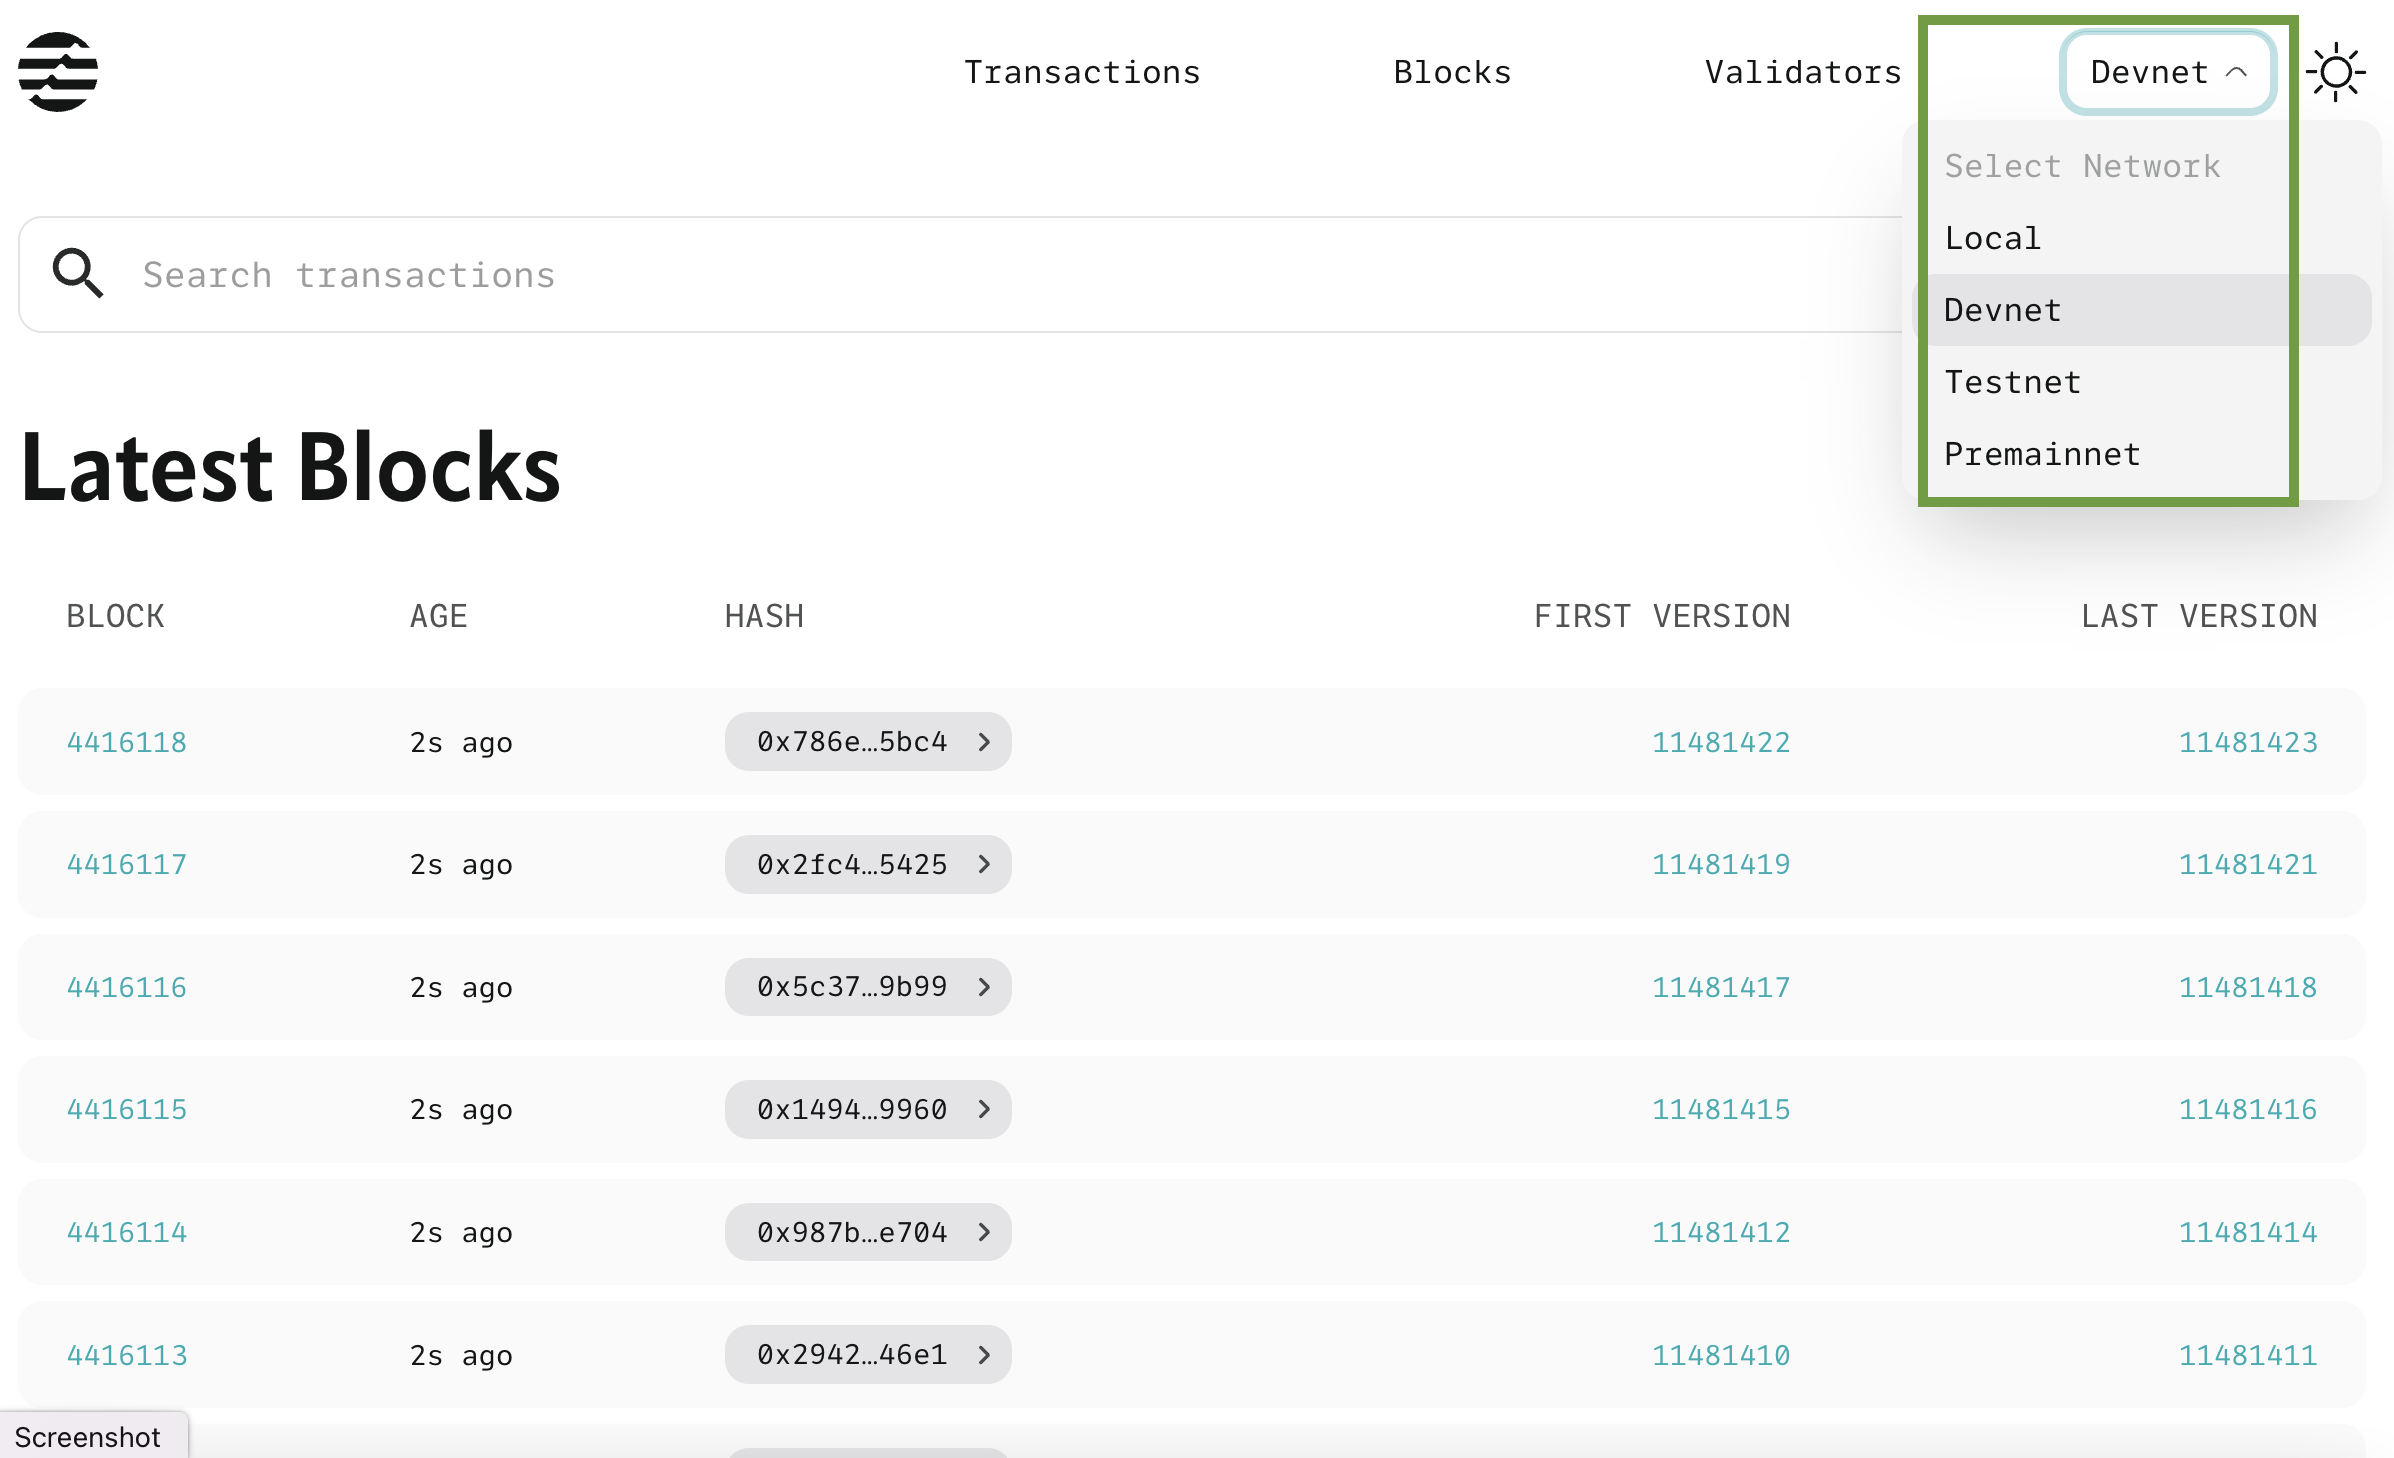The width and height of the screenshot is (2394, 1458).
Task: Open block 4416118
Action: coord(126,742)
